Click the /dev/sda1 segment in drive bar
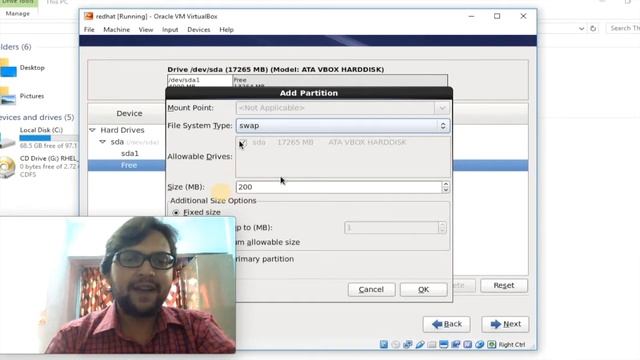 click(x=200, y=81)
